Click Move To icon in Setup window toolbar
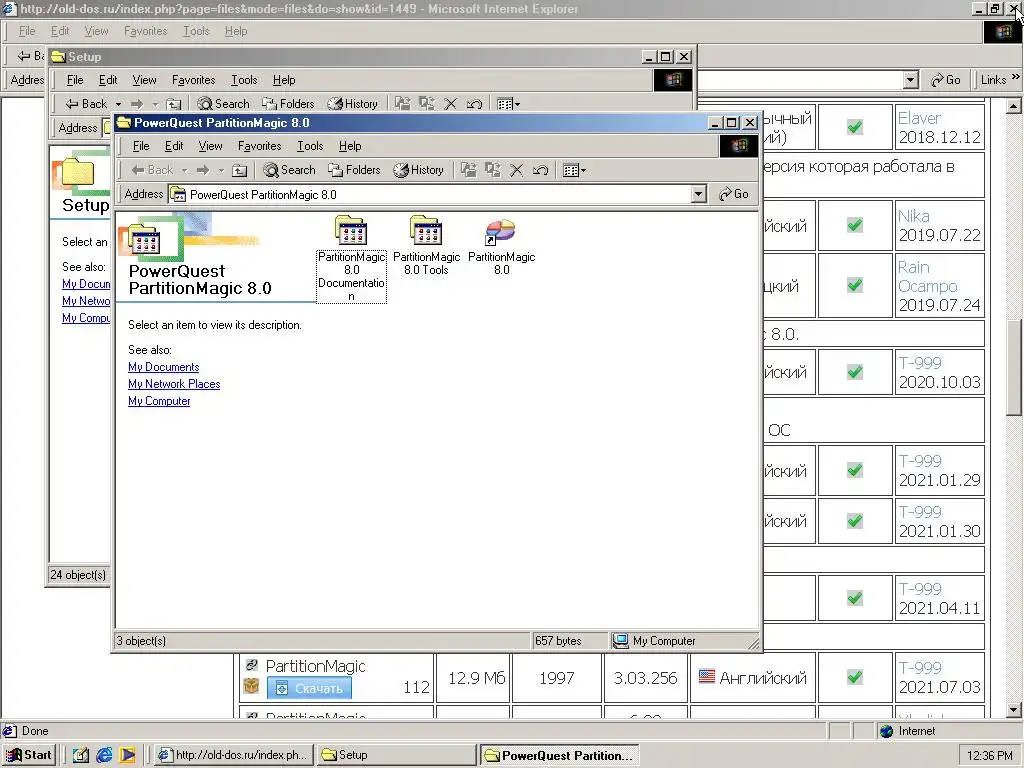Screen dimensions: 1024x768 tap(402, 104)
